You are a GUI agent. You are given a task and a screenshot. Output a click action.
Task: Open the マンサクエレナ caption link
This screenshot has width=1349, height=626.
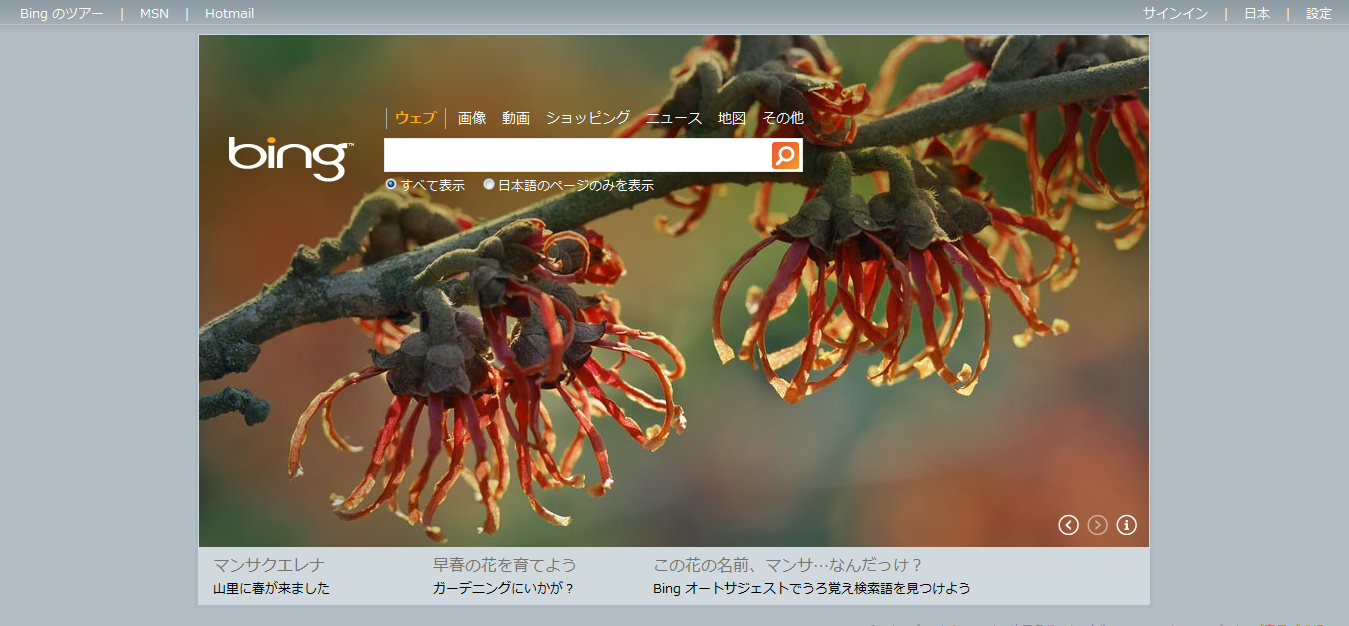tap(269, 565)
